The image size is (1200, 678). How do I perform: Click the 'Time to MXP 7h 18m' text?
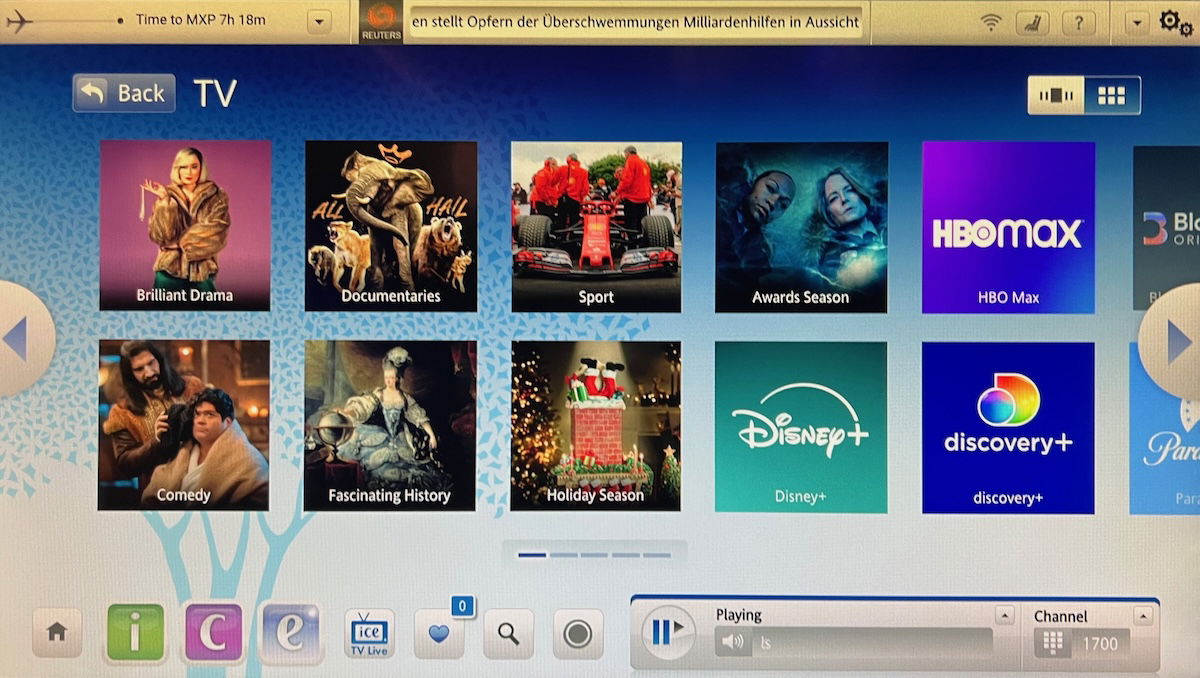(201, 20)
